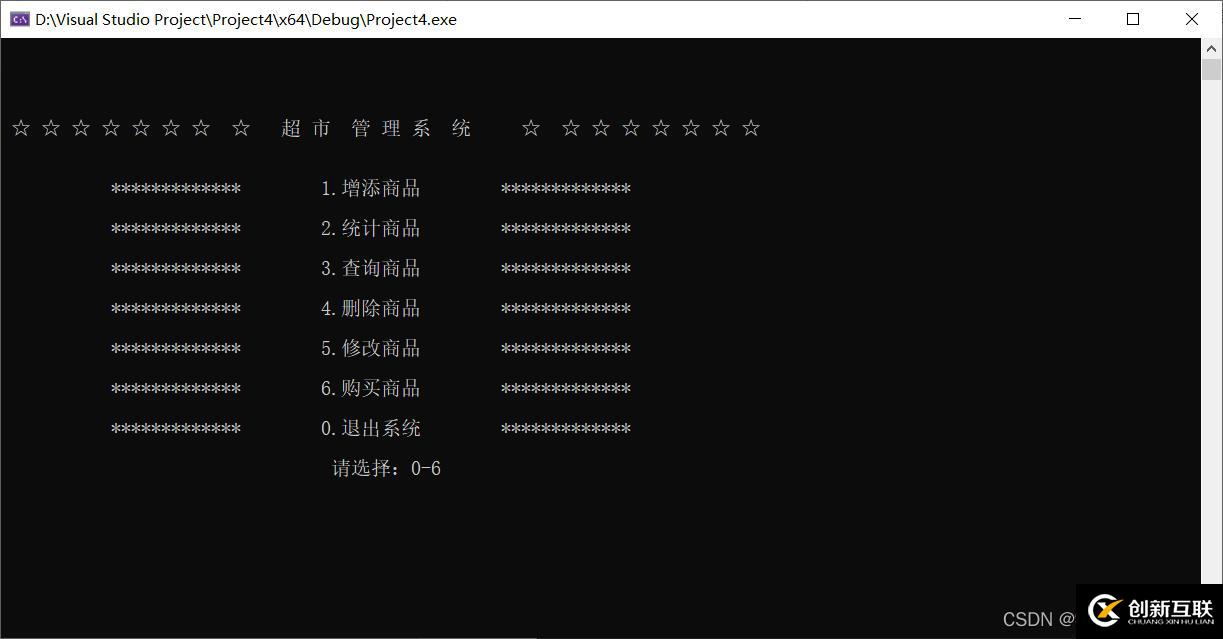
Task: Maximize the console window
Action: tap(1133, 19)
